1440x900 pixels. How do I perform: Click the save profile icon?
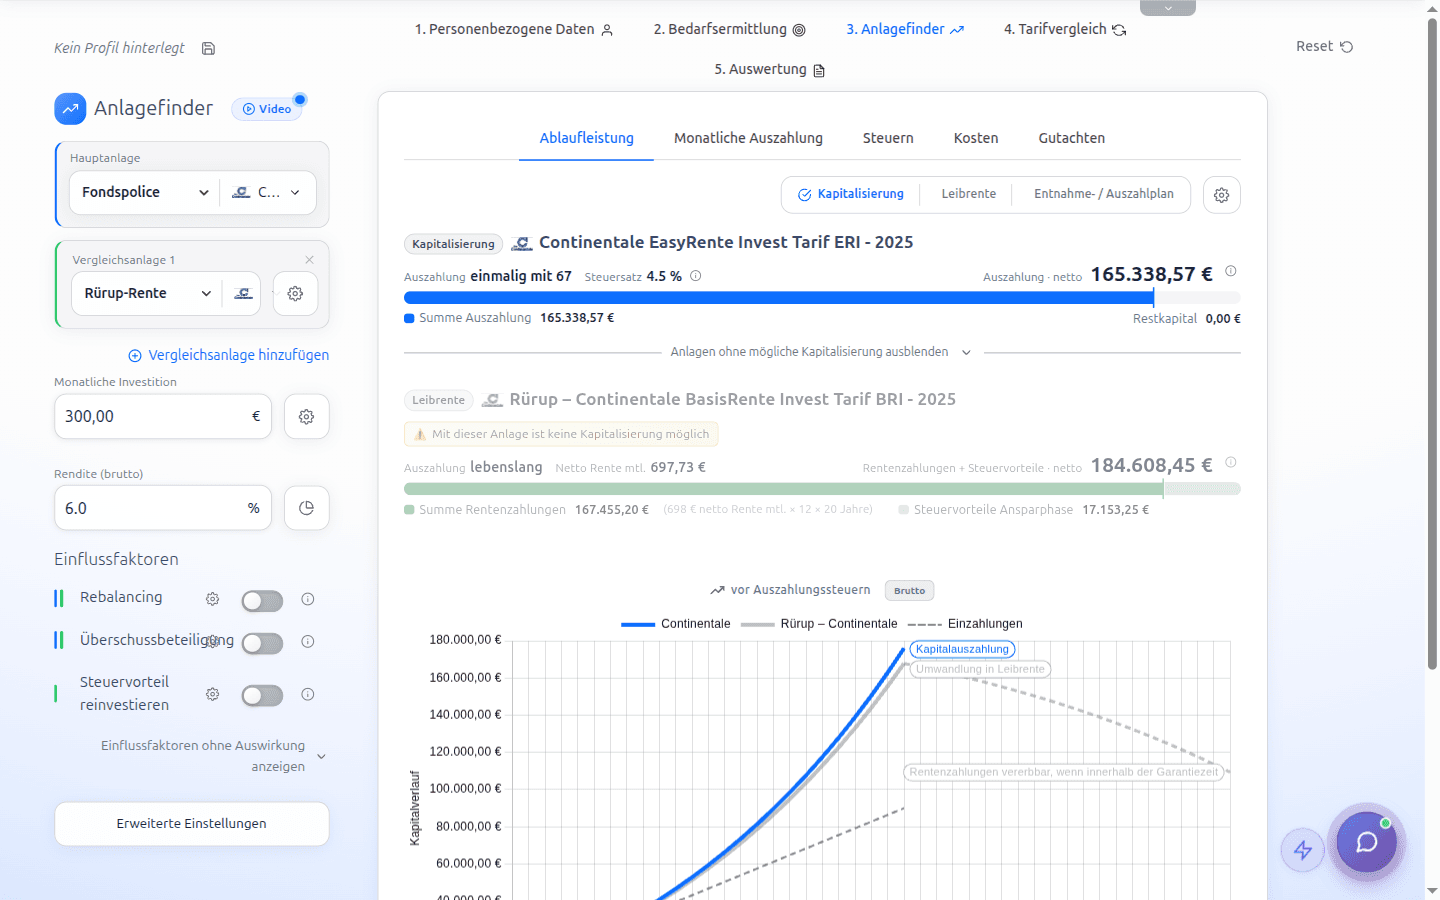pyautogui.click(x=208, y=48)
